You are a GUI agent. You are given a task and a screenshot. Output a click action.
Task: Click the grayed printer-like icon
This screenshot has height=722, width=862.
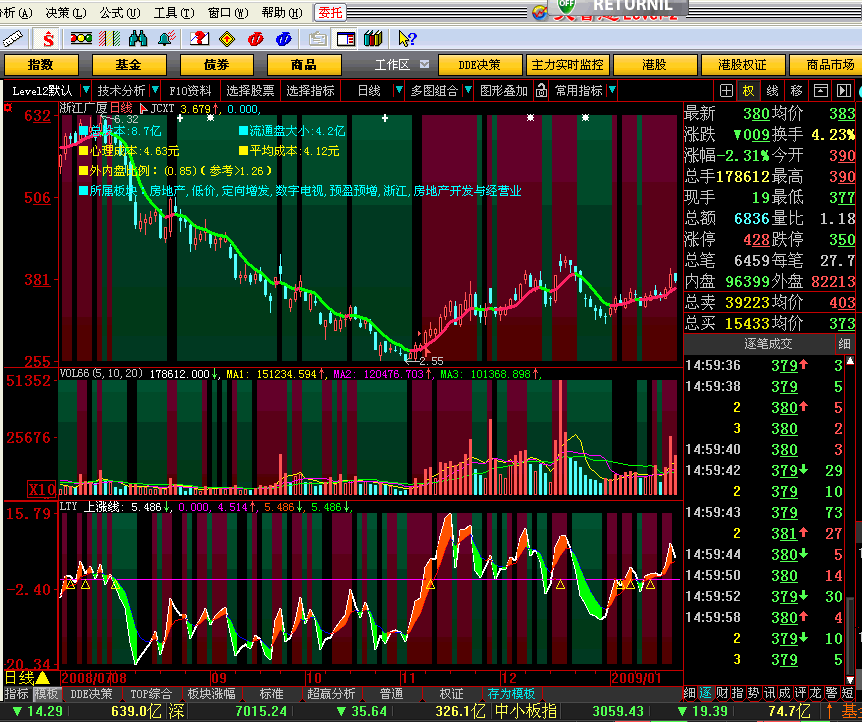coord(318,39)
